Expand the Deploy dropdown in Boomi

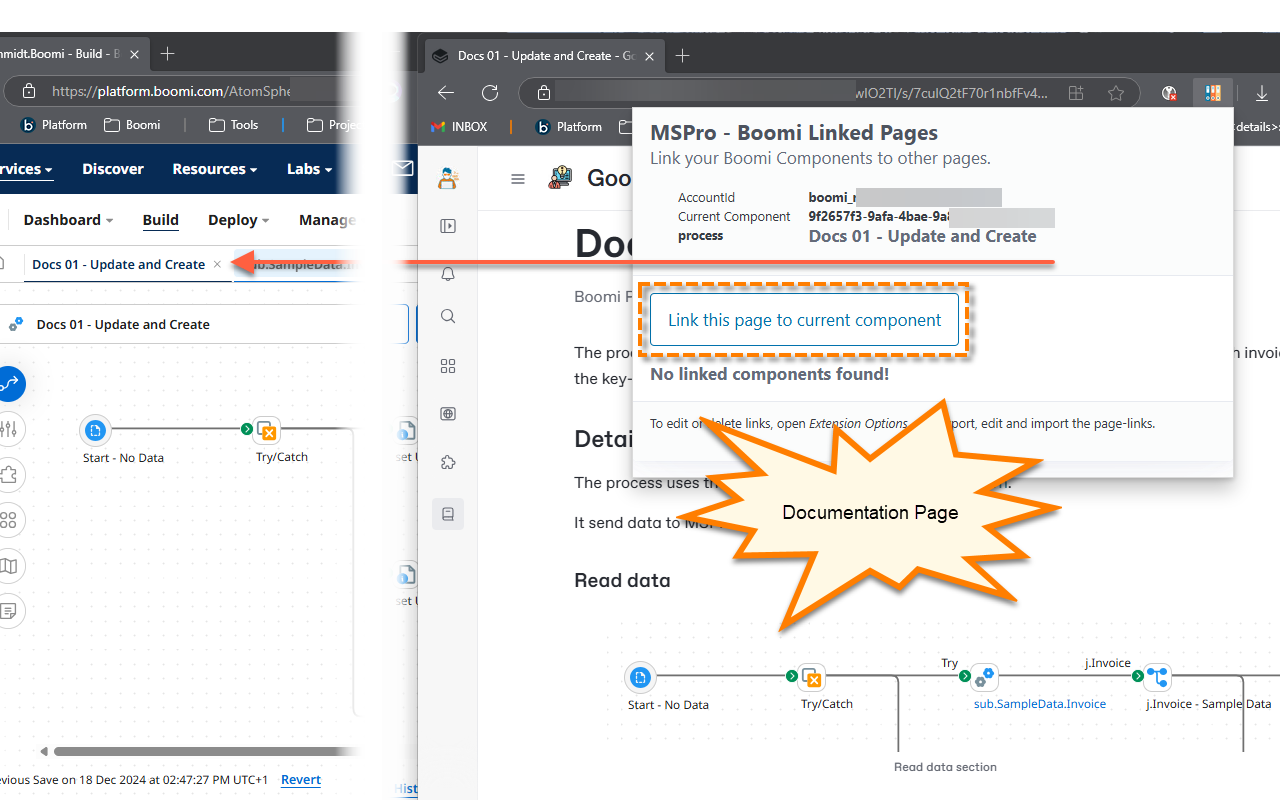[239, 220]
